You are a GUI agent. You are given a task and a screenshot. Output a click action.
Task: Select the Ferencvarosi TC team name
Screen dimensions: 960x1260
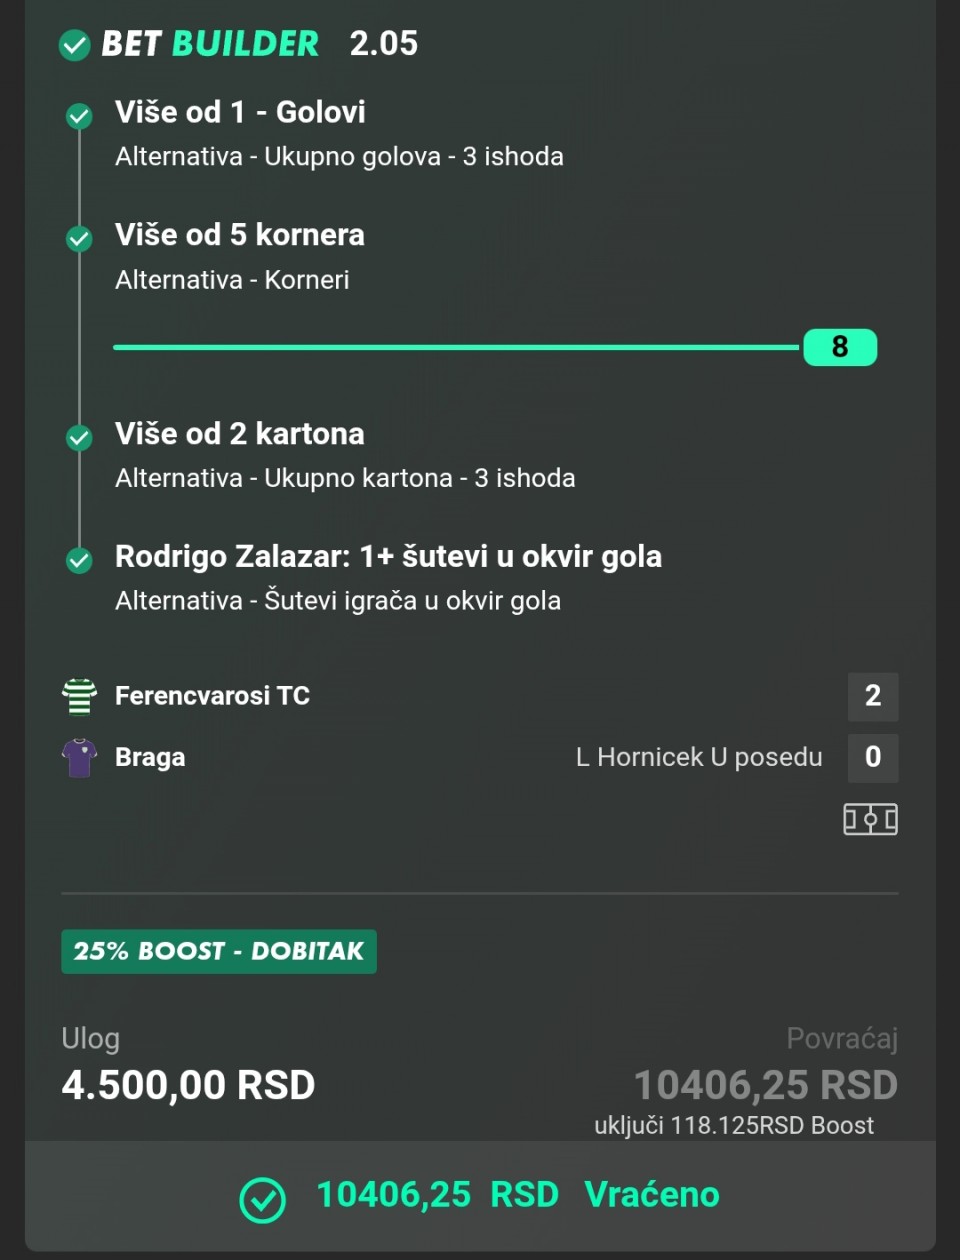[212, 696]
